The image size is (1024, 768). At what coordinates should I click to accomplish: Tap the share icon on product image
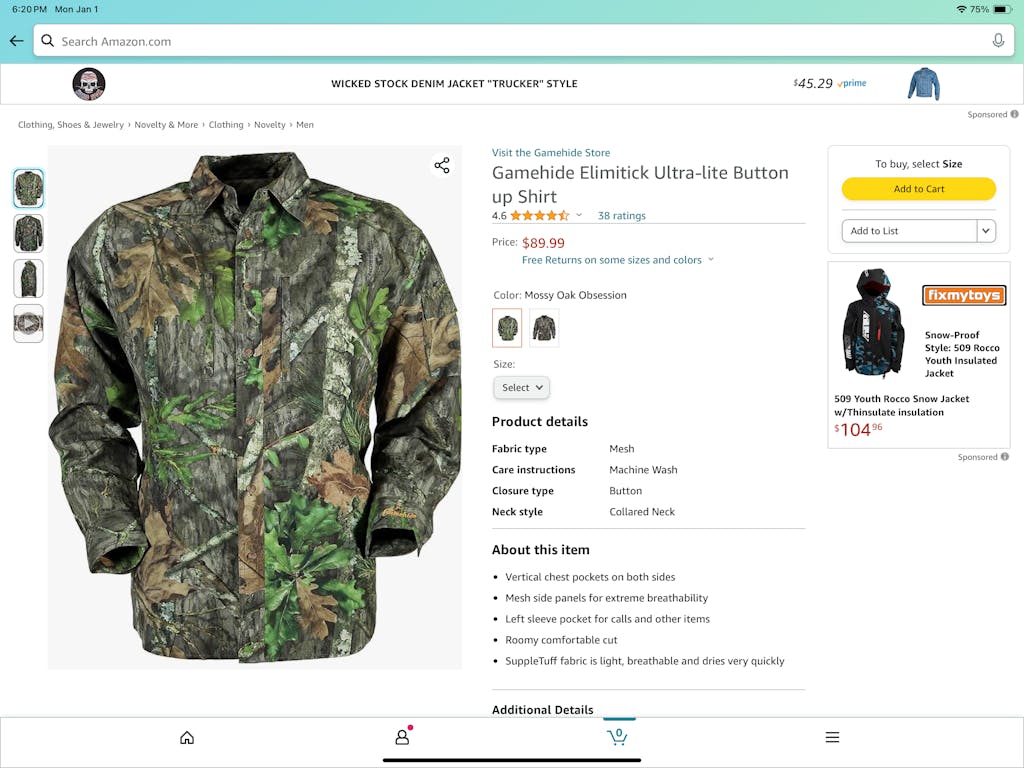442,166
